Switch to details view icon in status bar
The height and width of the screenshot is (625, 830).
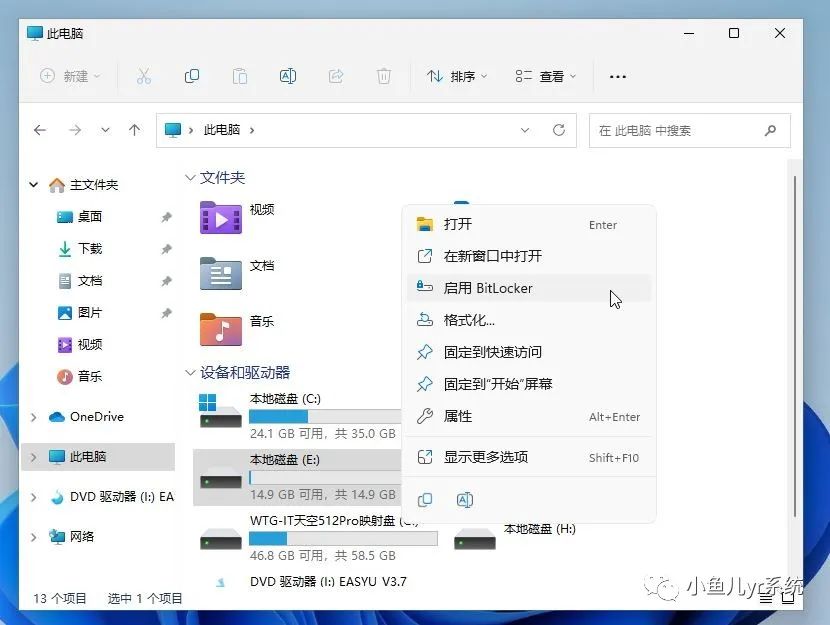pyautogui.click(x=765, y=598)
